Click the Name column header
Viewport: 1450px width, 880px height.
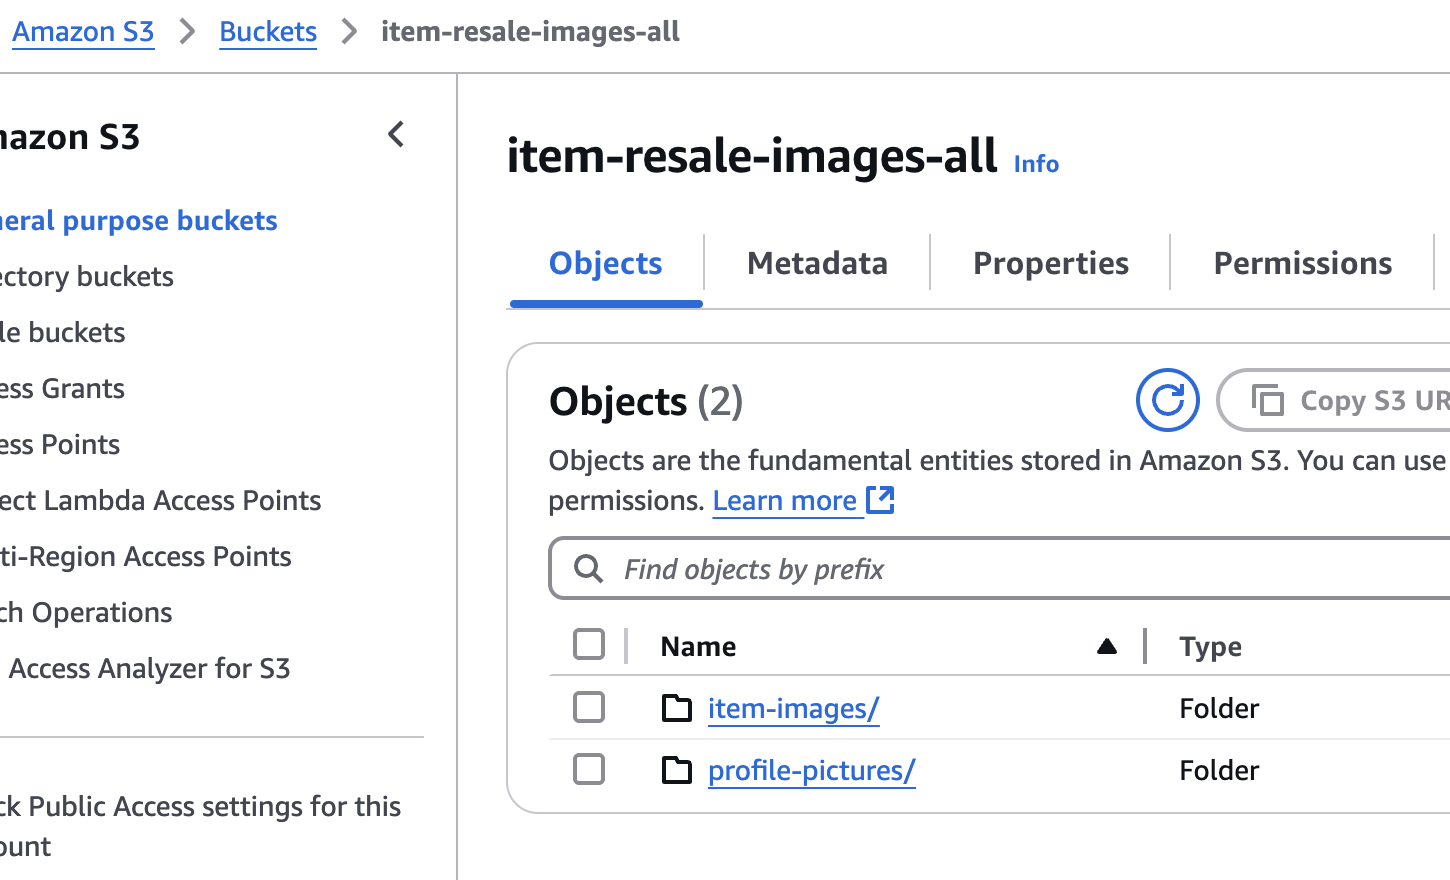[698, 646]
